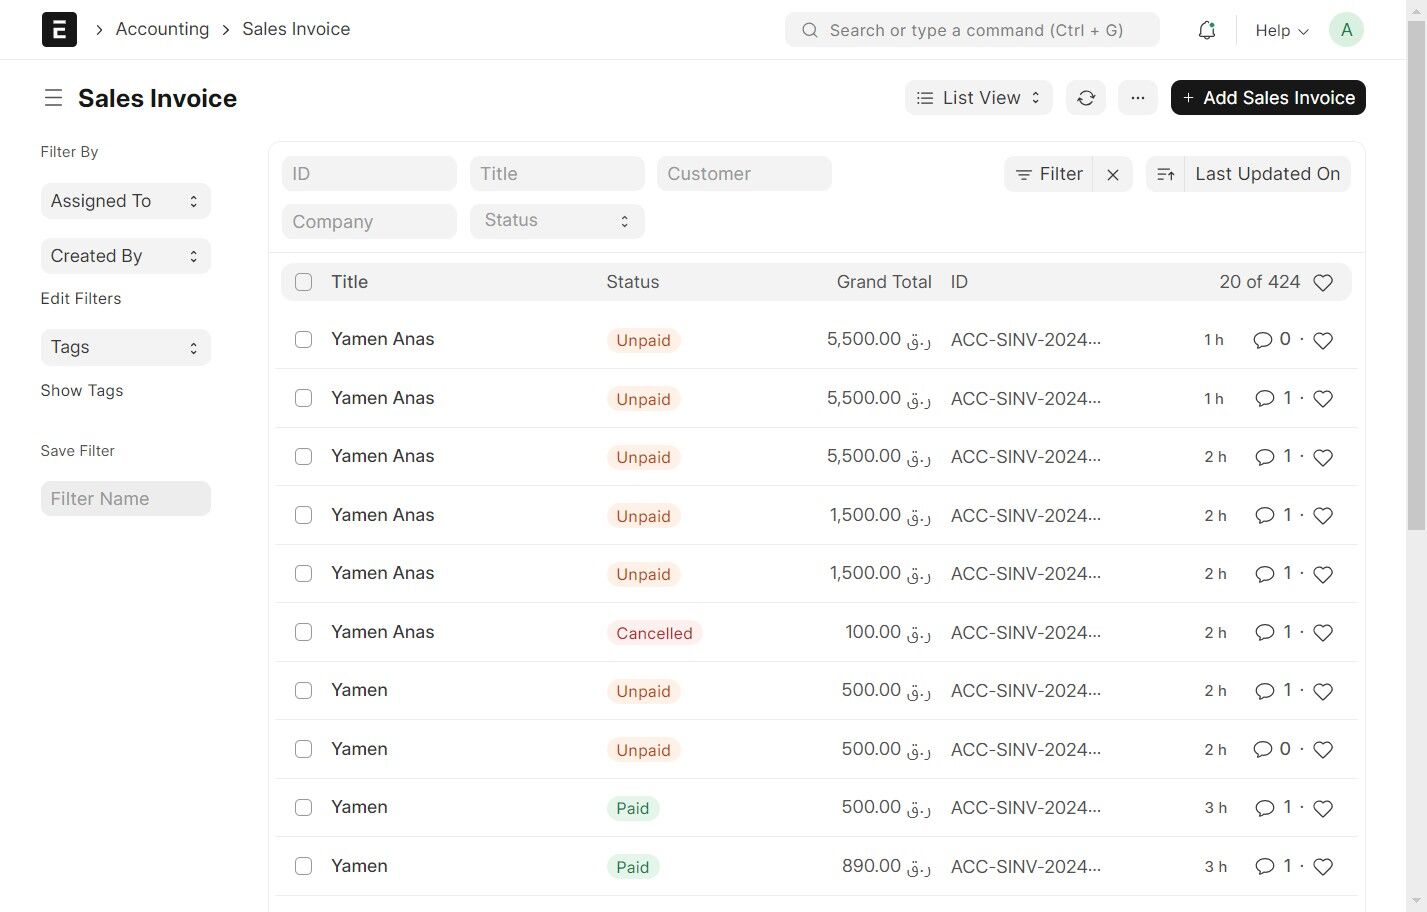
Task: Open the List View switcher dropdown
Action: tap(978, 98)
